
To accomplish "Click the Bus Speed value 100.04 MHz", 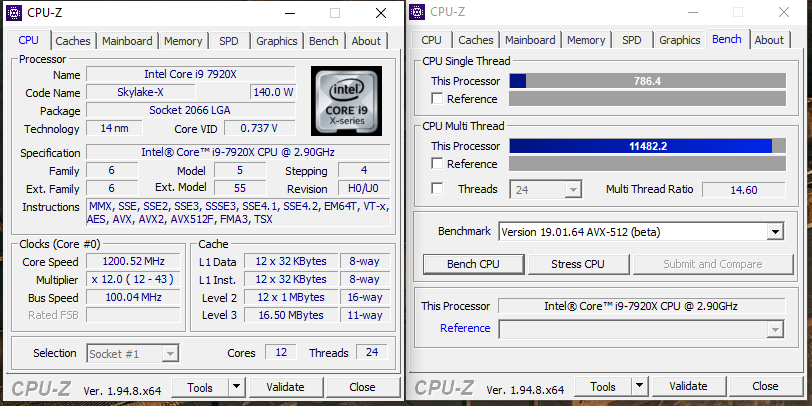I will point(133,297).
